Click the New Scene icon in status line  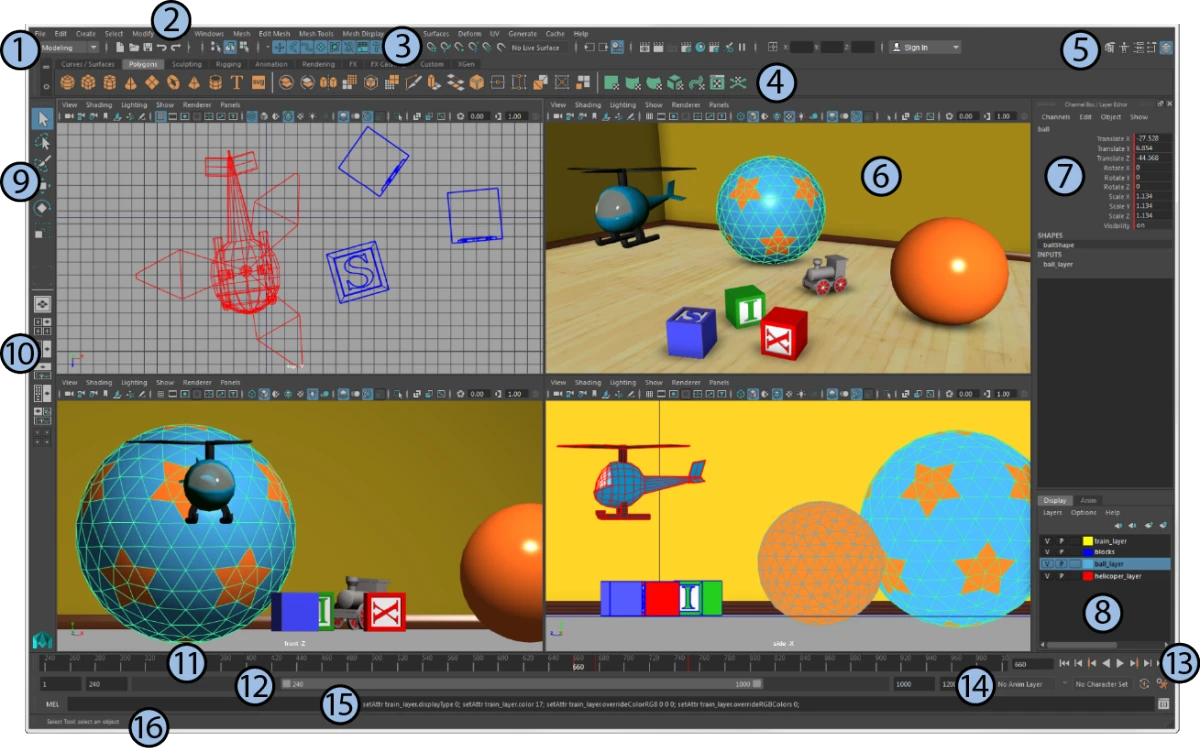point(120,47)
